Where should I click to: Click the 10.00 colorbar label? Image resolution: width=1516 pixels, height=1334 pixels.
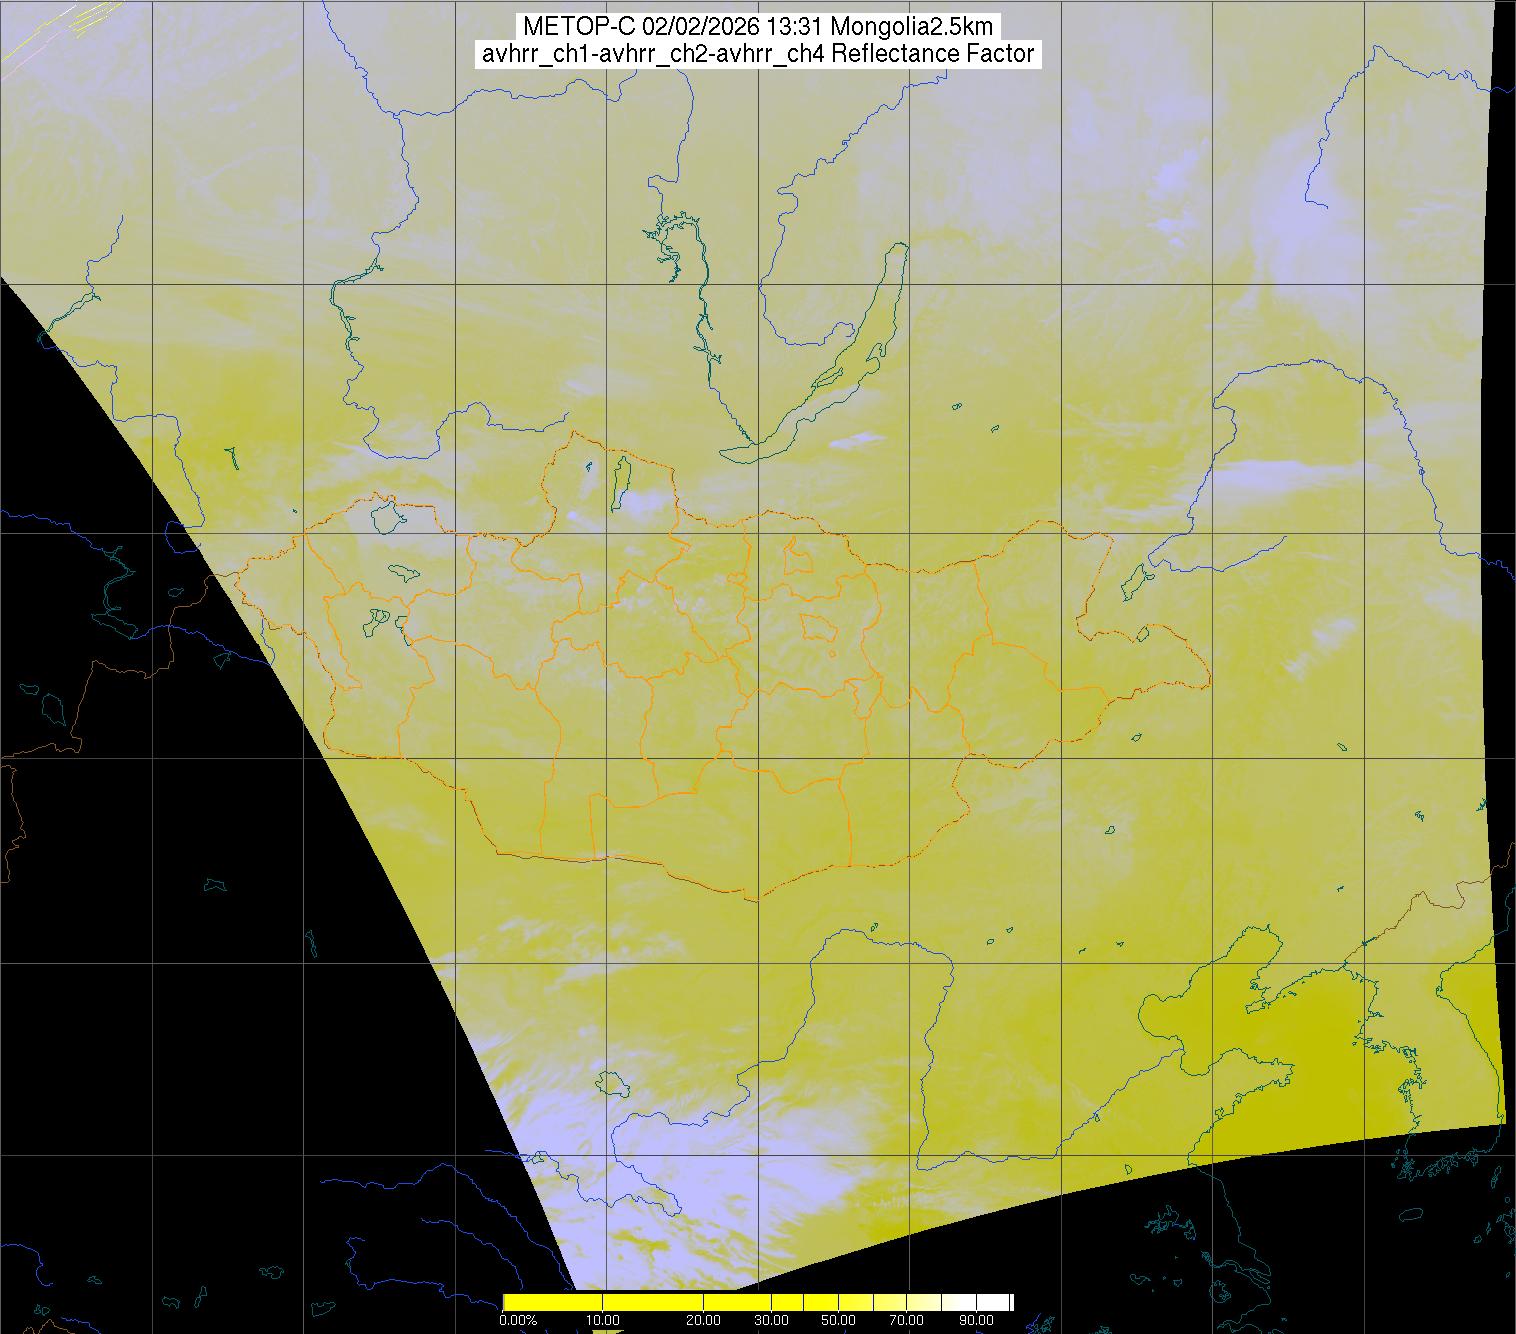604,1320
